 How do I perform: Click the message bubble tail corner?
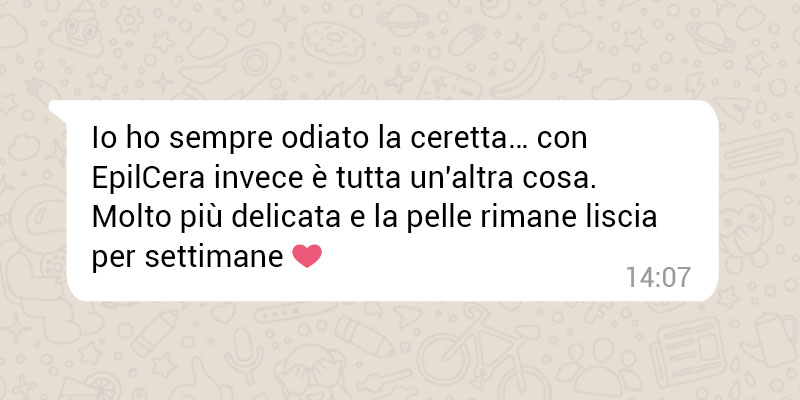click(x=57, y=110)
